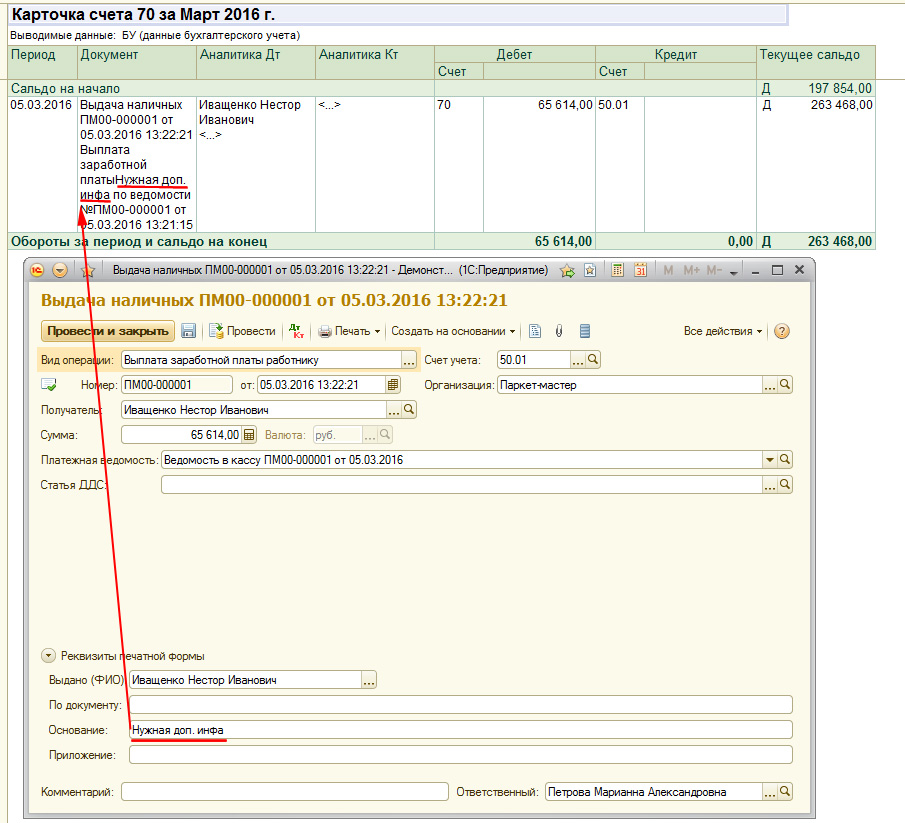Screen dimensions: 905x823
Task: Click the Провести и закрыть button
Action: click(108, 331)
